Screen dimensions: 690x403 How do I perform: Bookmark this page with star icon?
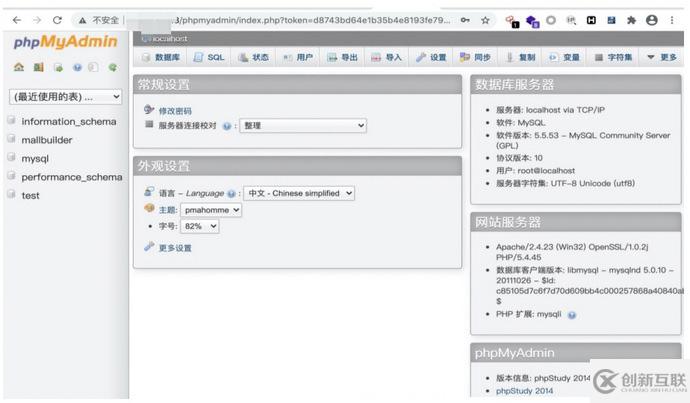pyautogui.click(x=485, y=20)
